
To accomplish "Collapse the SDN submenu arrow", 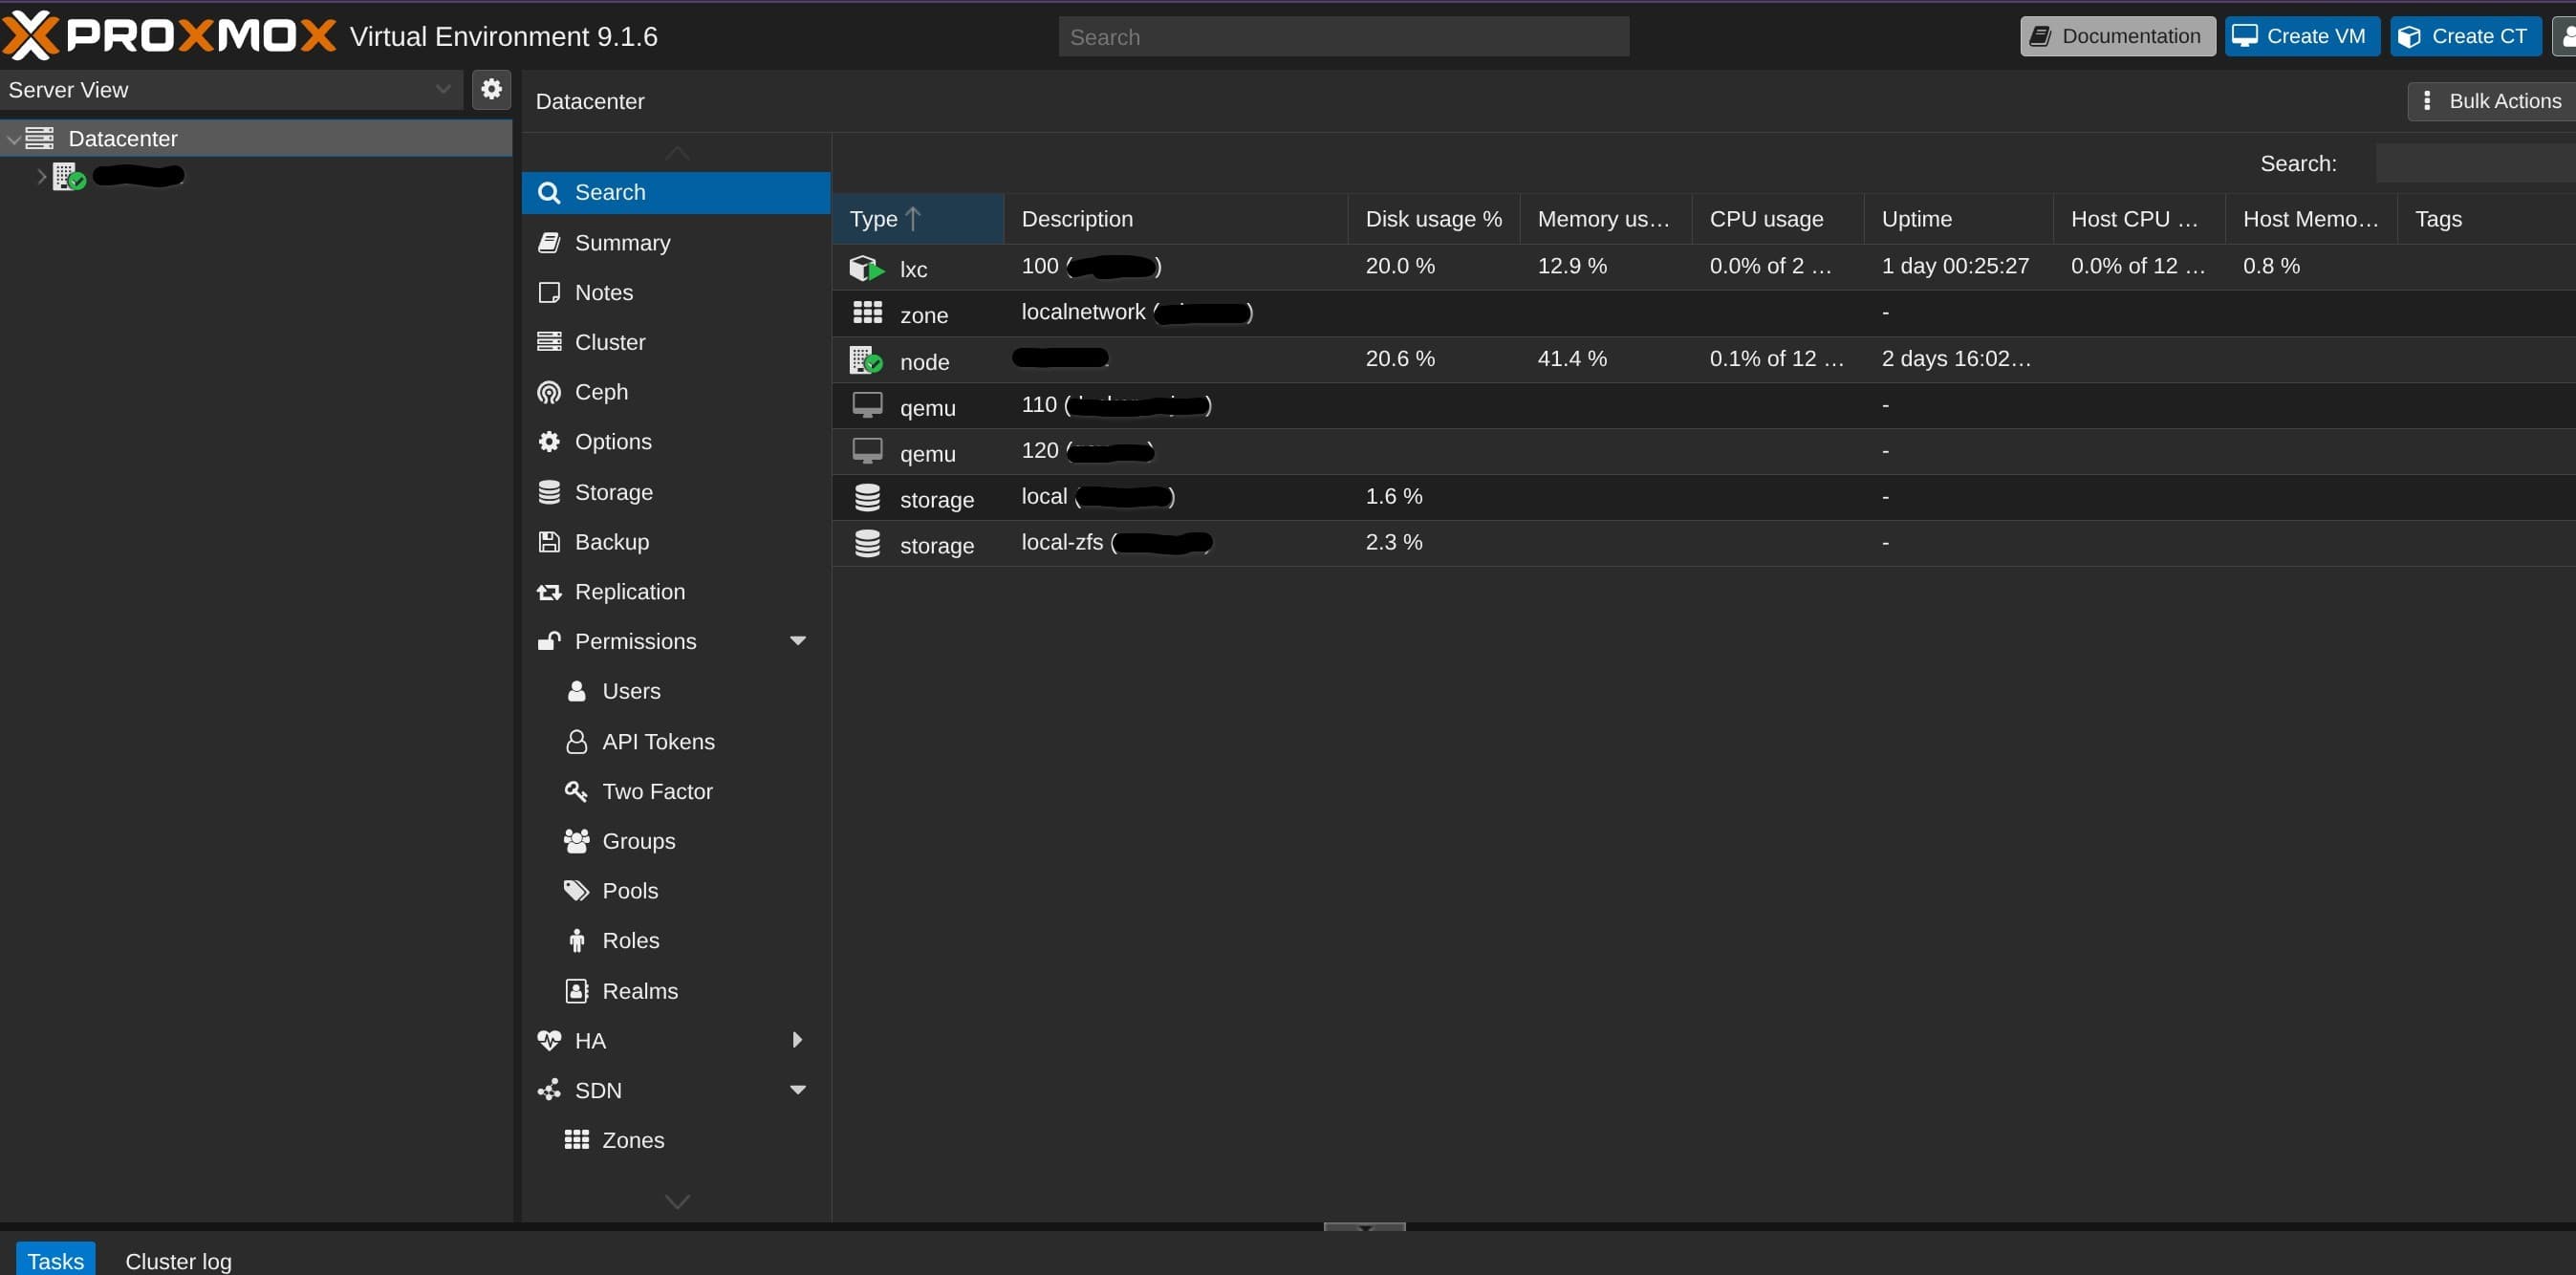I will (798, 1089).
